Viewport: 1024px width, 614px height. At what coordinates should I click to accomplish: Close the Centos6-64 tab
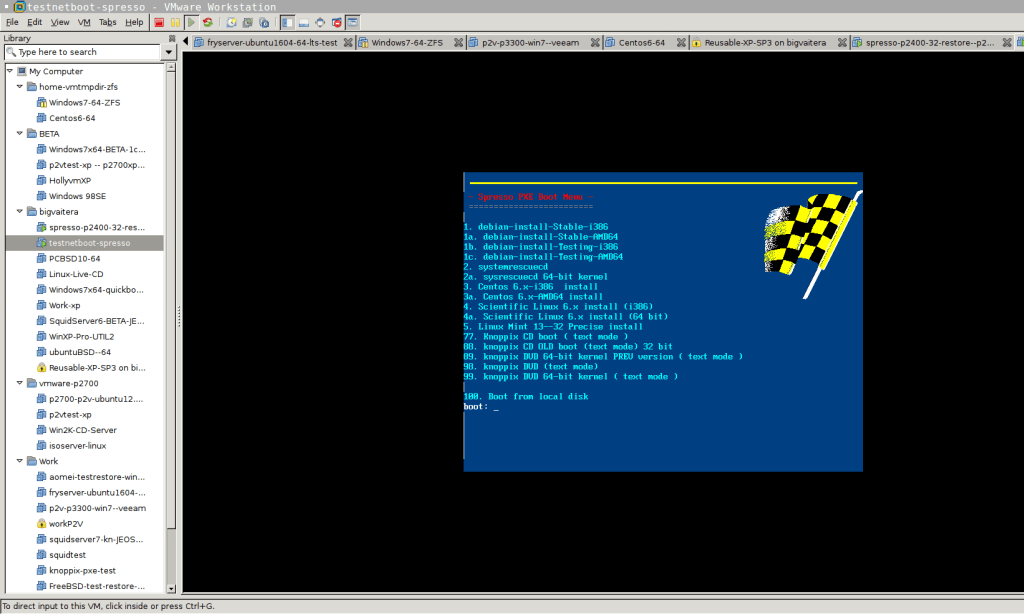click(681, 42)
